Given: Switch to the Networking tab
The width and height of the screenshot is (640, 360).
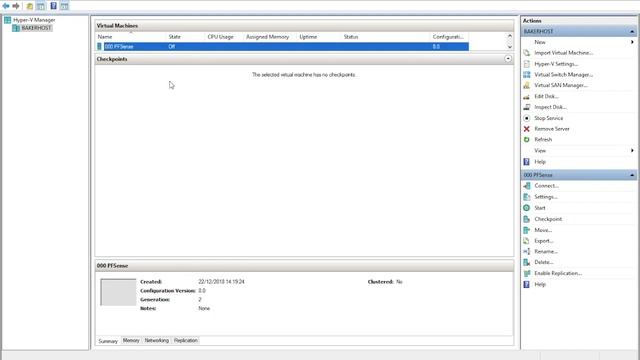Looking at the screenshot, I should click(x=156, y=340).
